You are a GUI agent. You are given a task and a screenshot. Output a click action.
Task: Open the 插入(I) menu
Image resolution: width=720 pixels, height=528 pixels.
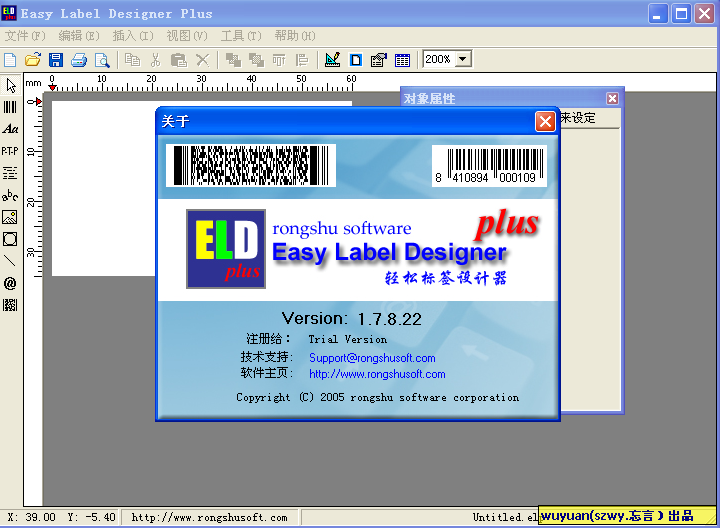133,36
